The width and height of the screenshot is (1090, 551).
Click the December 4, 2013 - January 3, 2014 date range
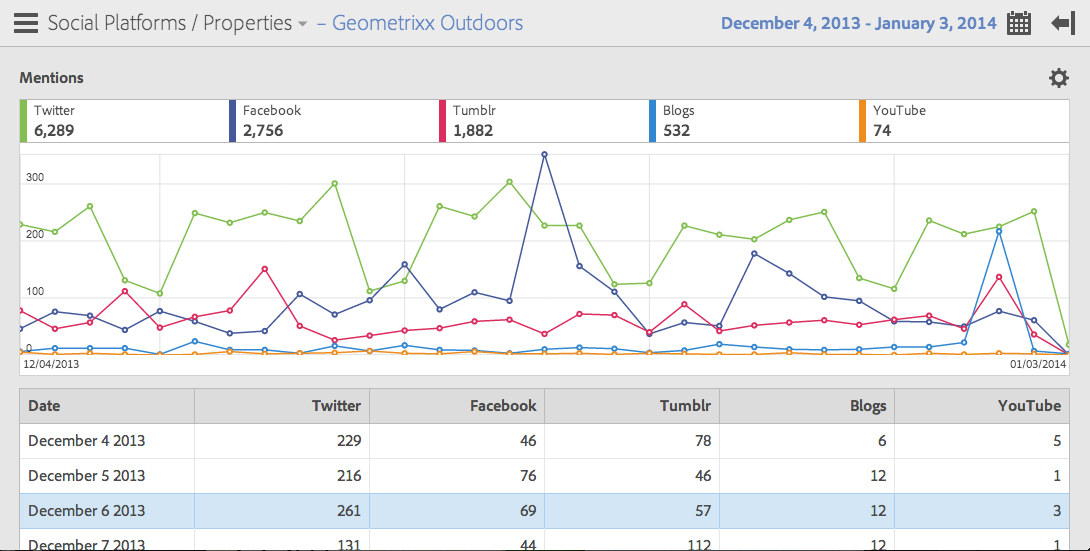pyautogui.click(x=858, y=23)
